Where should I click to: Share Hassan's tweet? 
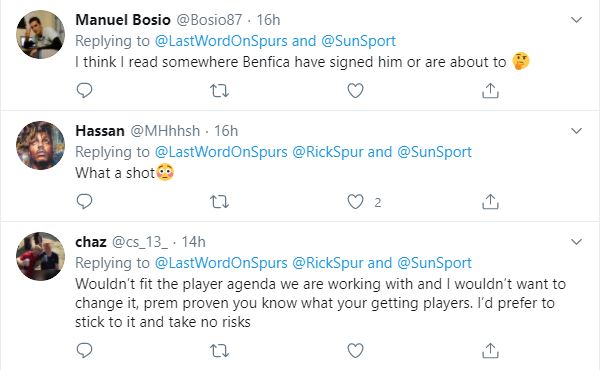(x=490, y=201)
